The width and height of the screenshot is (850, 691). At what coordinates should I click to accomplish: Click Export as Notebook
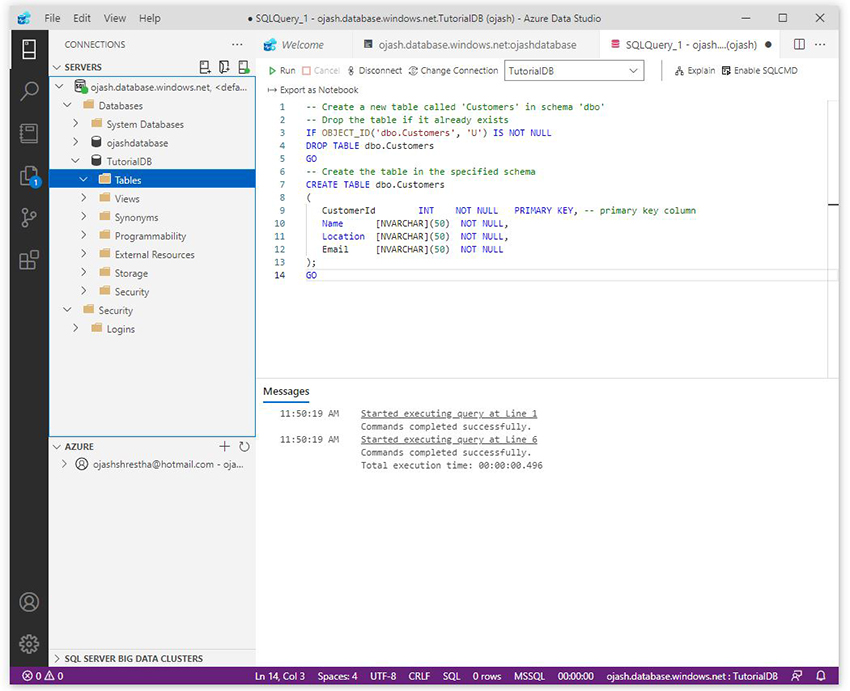pos(311,90)
